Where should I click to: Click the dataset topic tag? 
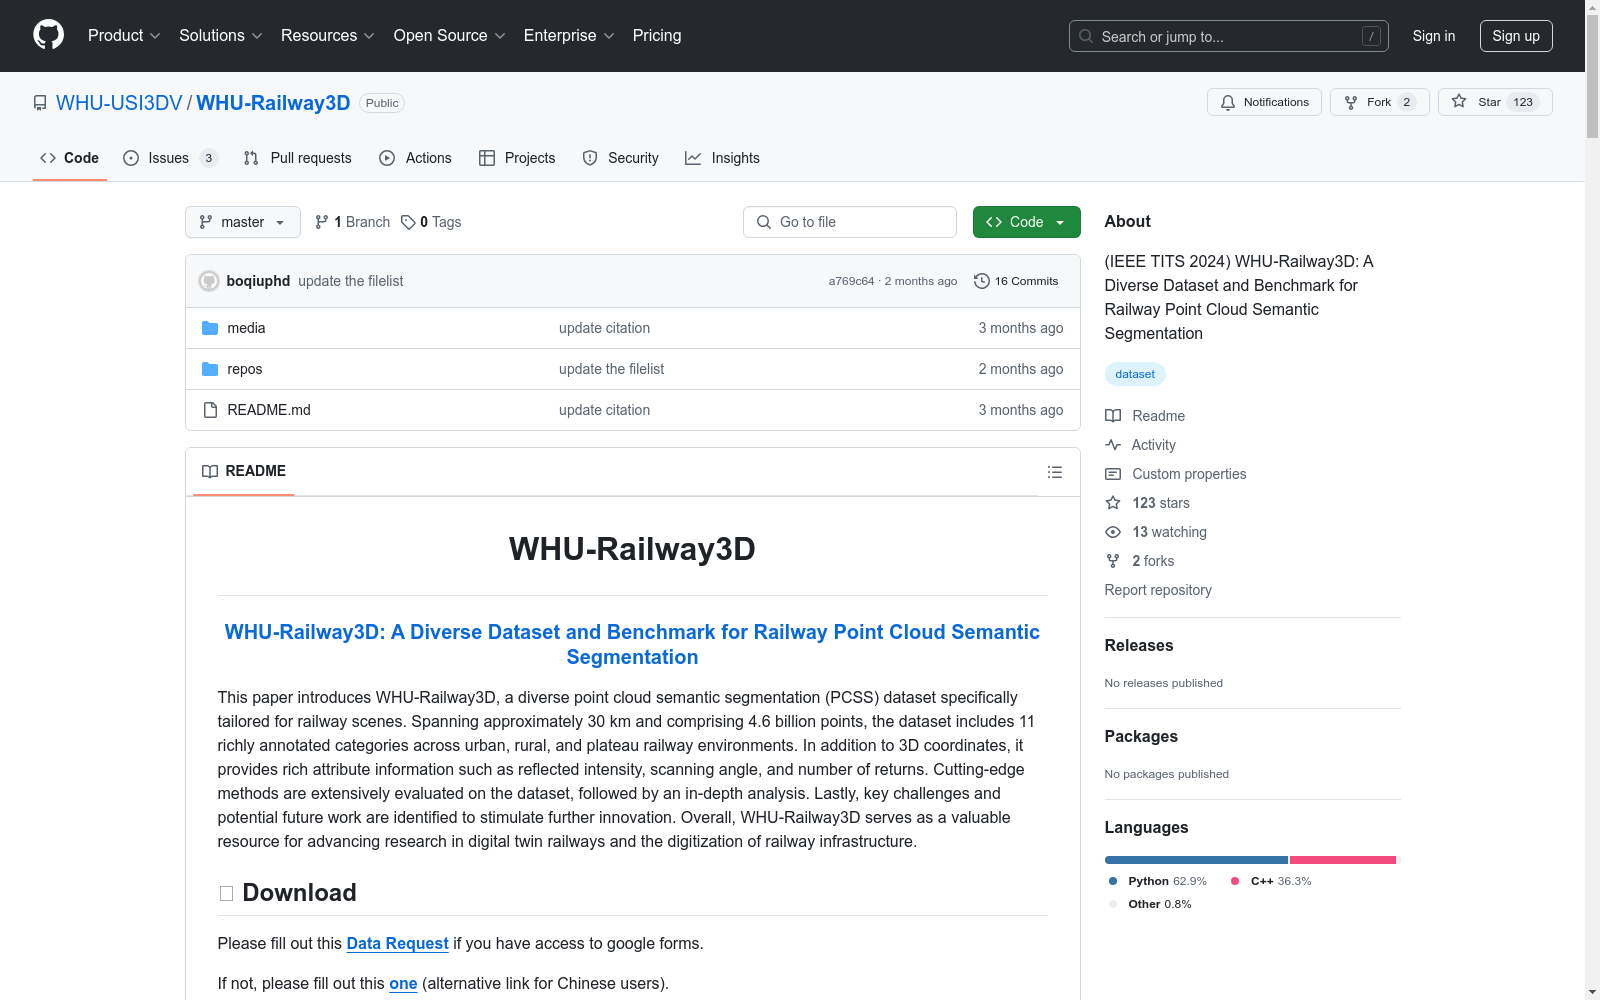1135,374
